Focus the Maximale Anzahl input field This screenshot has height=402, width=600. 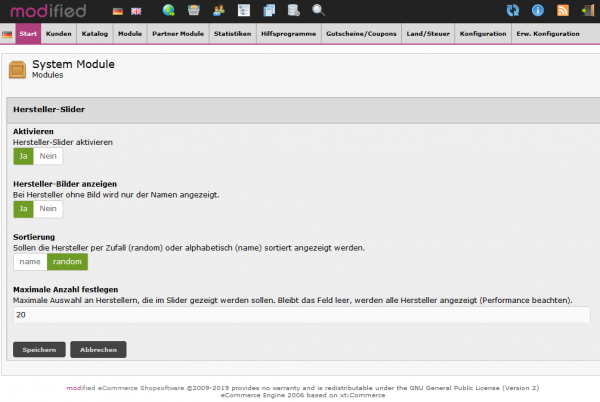(x=300, y=314)
